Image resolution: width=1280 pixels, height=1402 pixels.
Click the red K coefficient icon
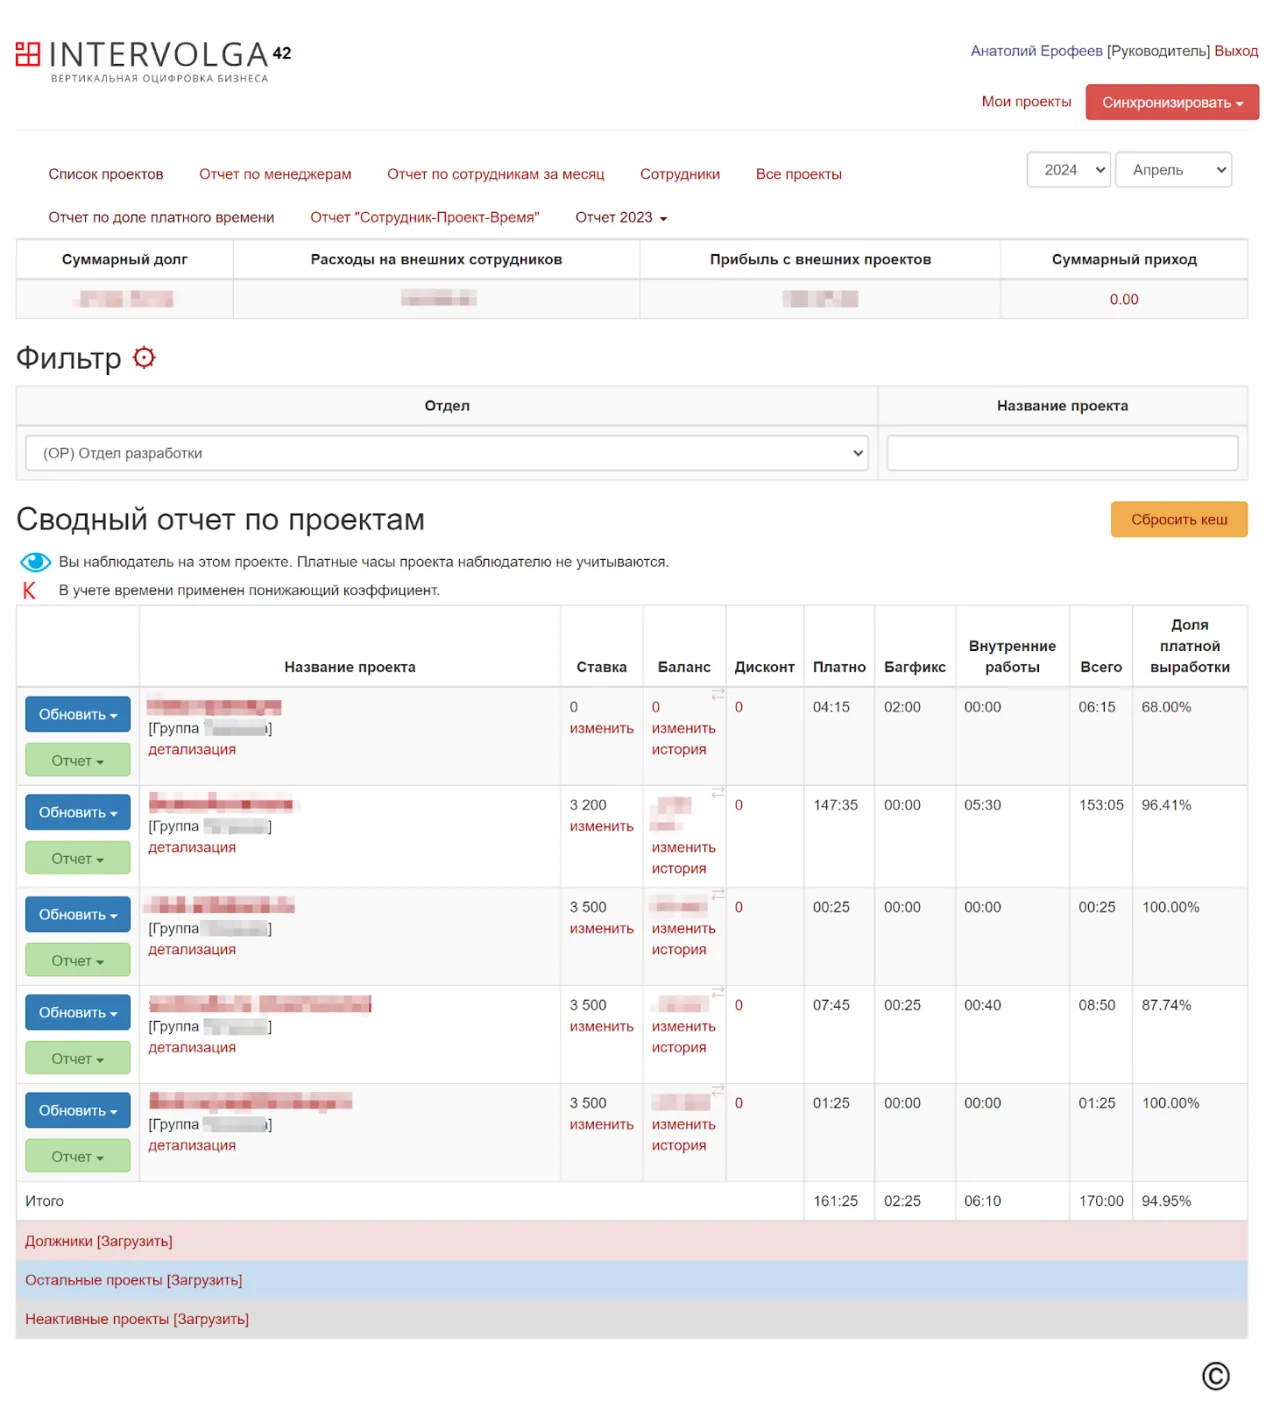[29, 591]
